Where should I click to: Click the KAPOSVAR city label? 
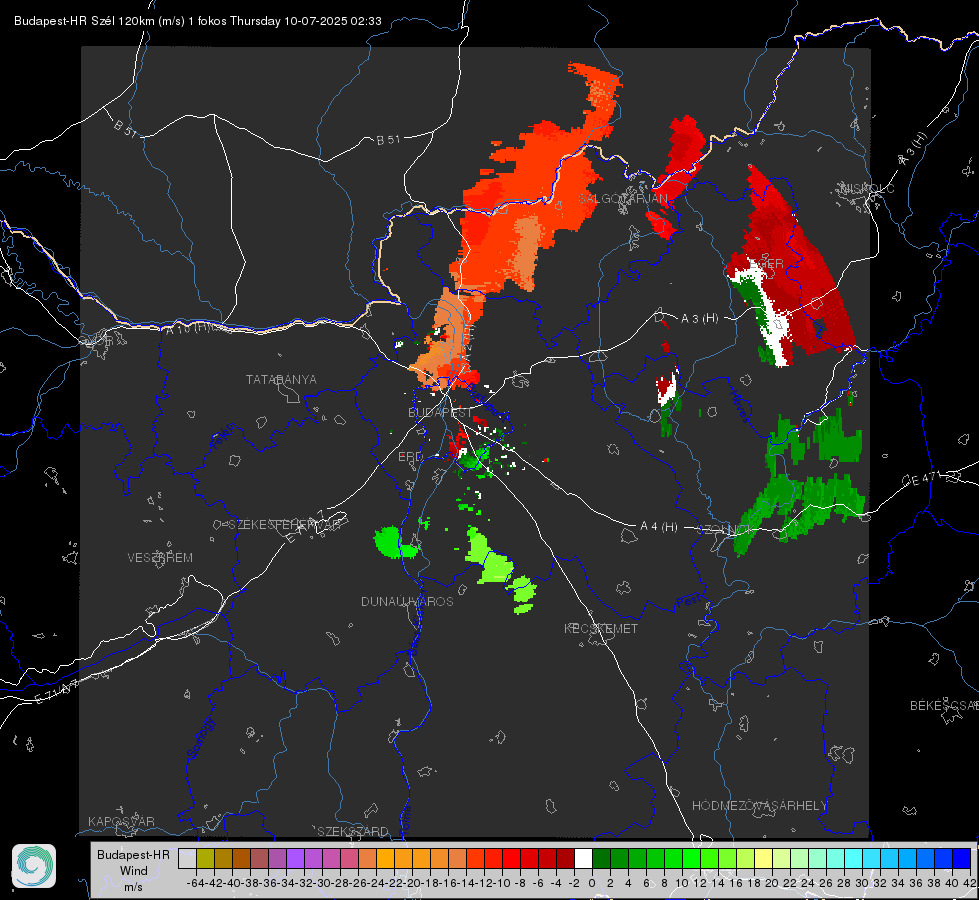pos(121,821)
